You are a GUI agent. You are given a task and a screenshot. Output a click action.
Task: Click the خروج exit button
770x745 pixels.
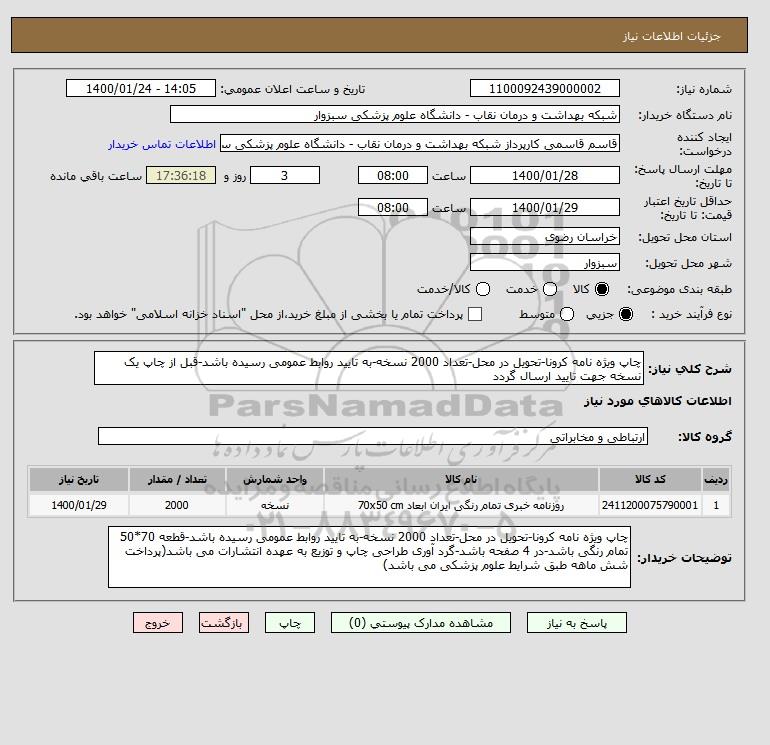click(158, 623)
